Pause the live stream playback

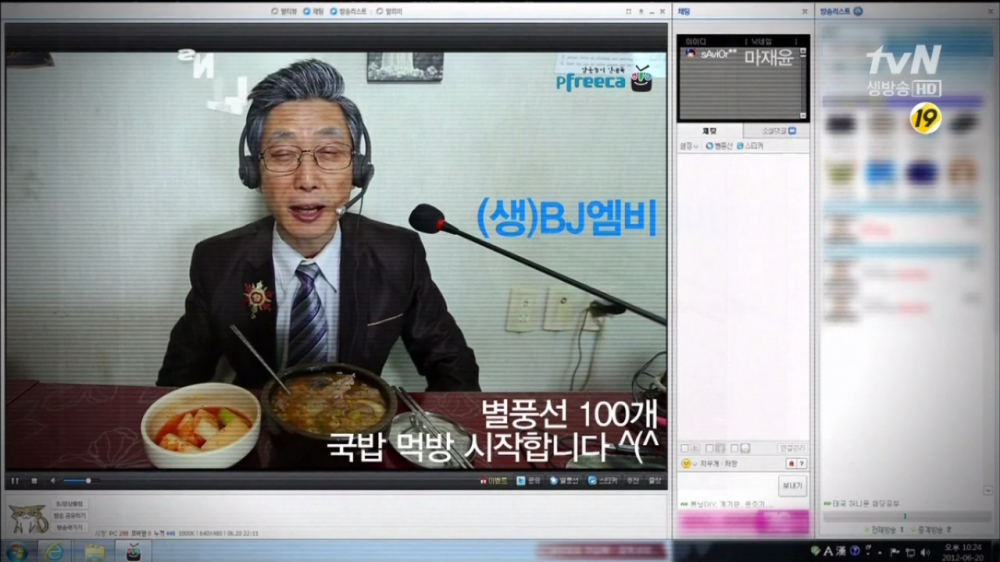tap(15, 480)
